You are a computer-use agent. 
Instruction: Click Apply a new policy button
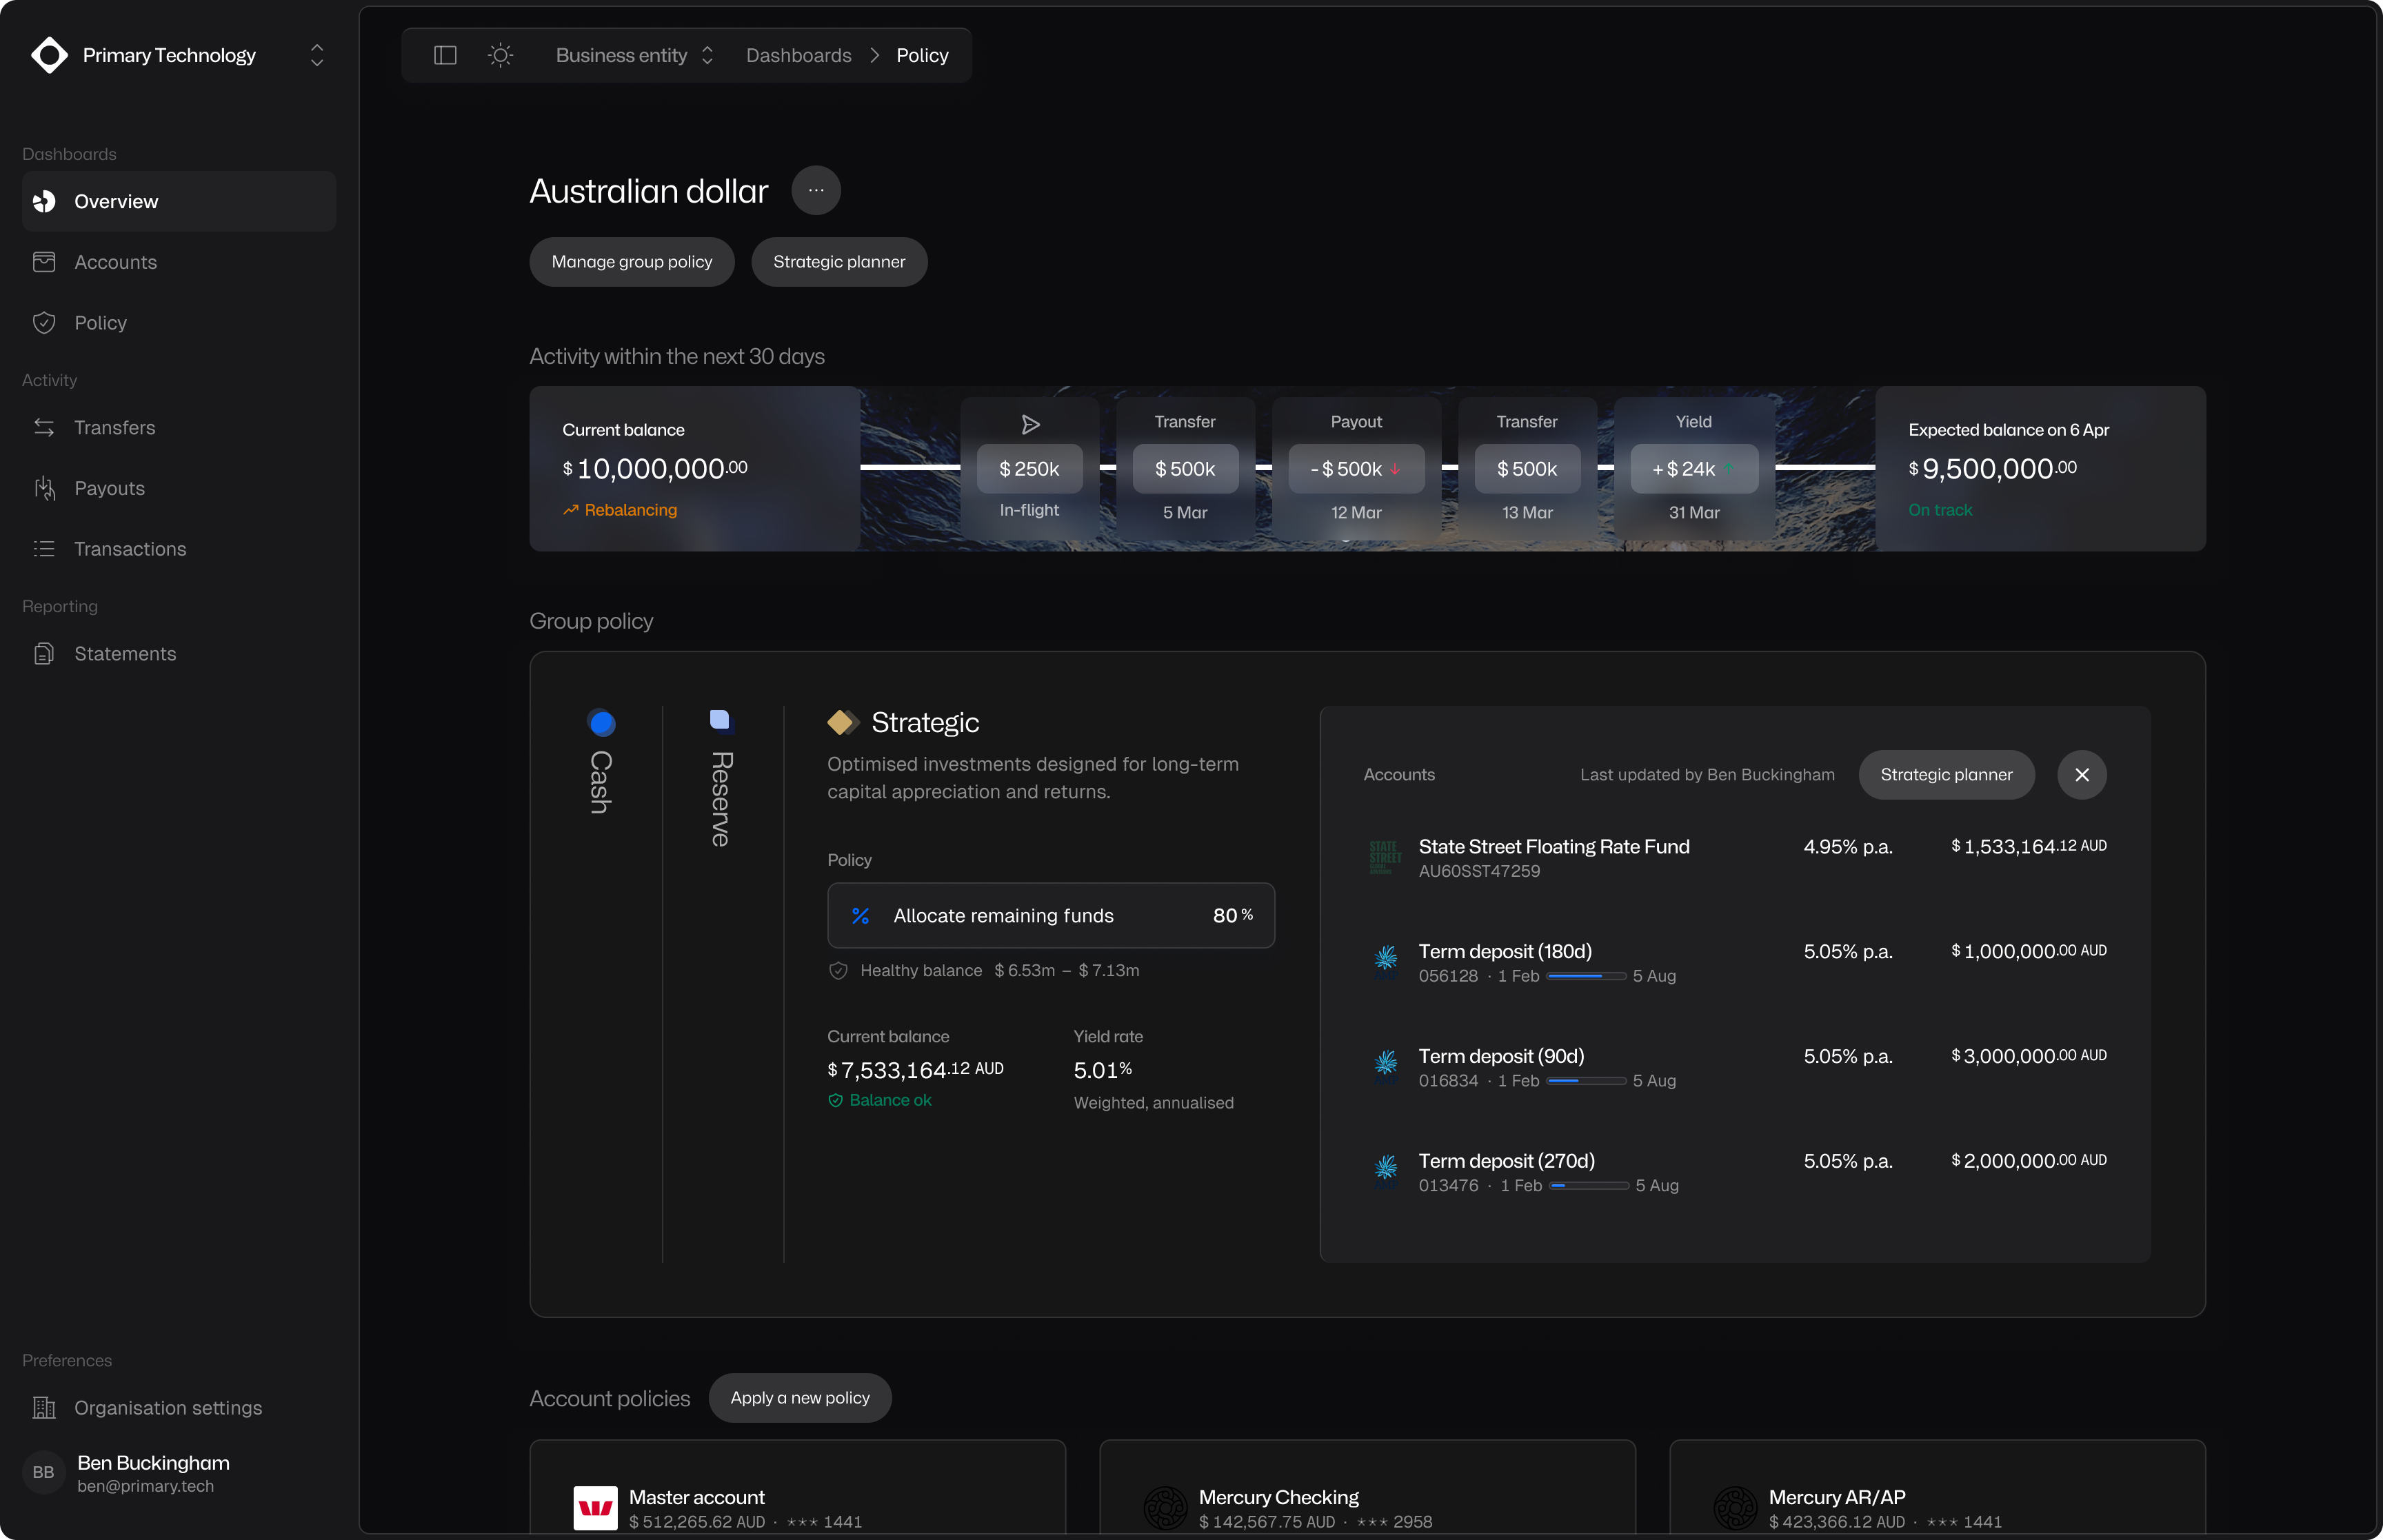(x=799, y=1398)
